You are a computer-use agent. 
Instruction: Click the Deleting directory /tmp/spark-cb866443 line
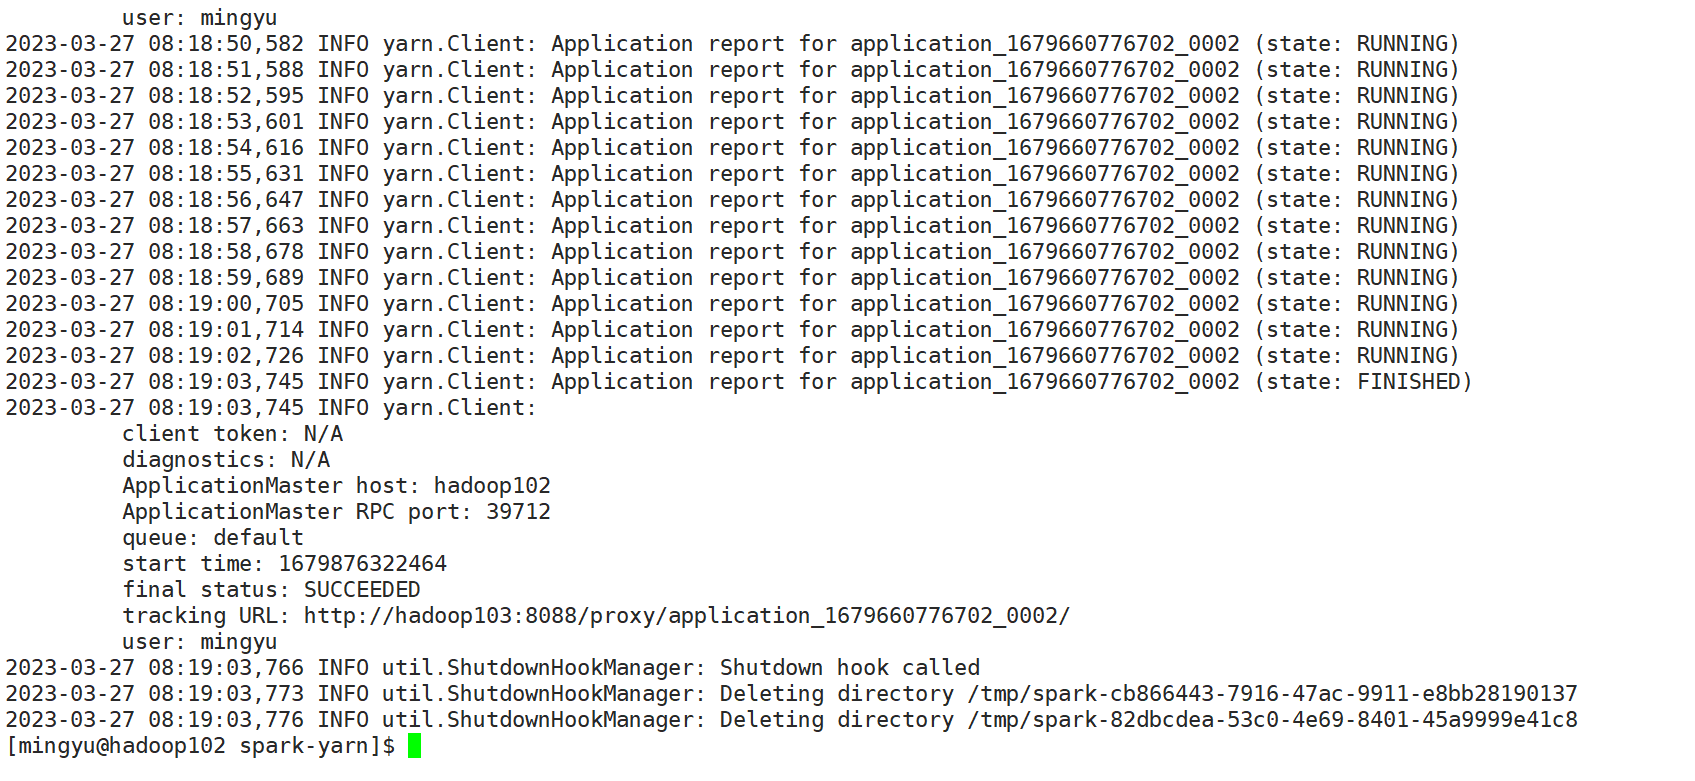pyautogui.click(x=791, y=694)
